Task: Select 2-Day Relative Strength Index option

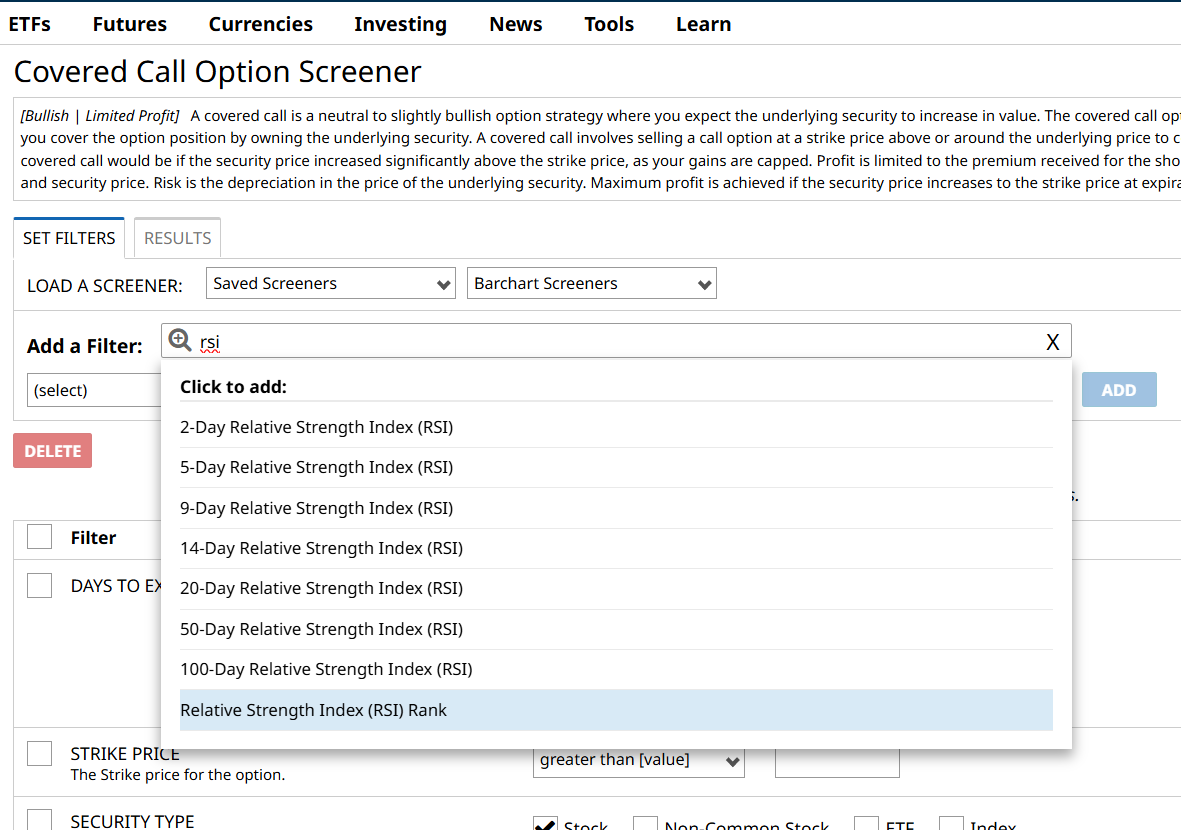Action: point(316,427)
